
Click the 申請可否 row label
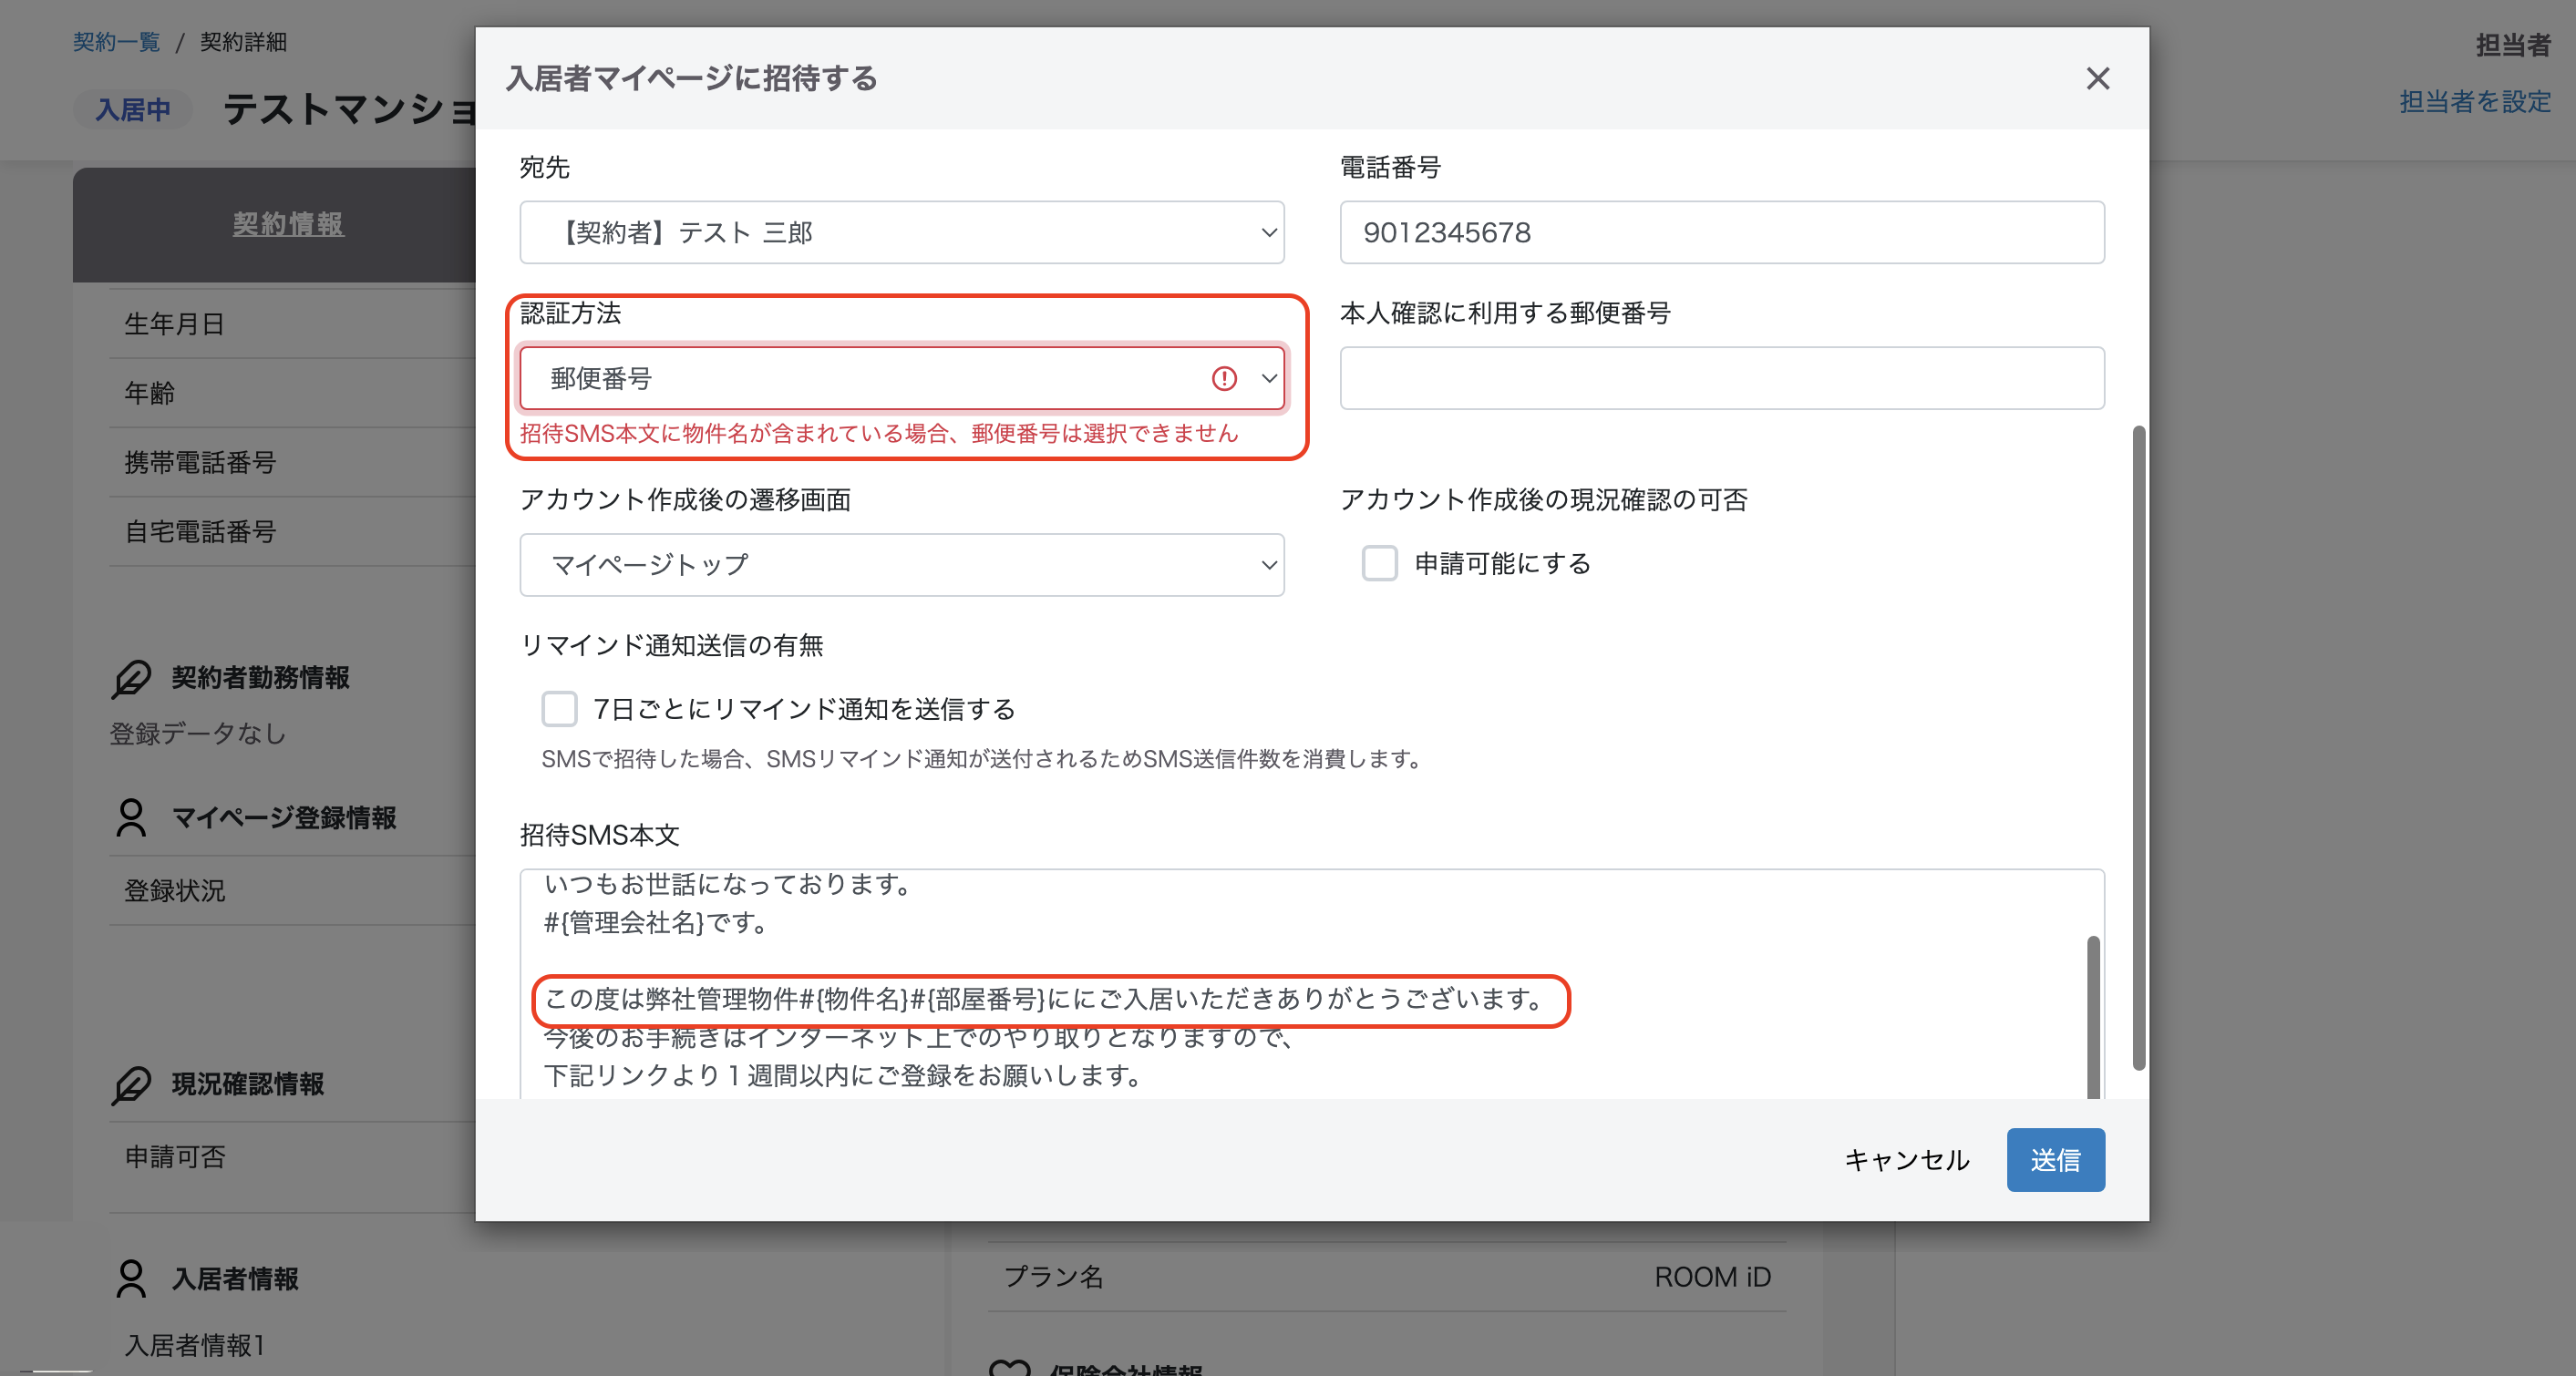(174, 1157)
